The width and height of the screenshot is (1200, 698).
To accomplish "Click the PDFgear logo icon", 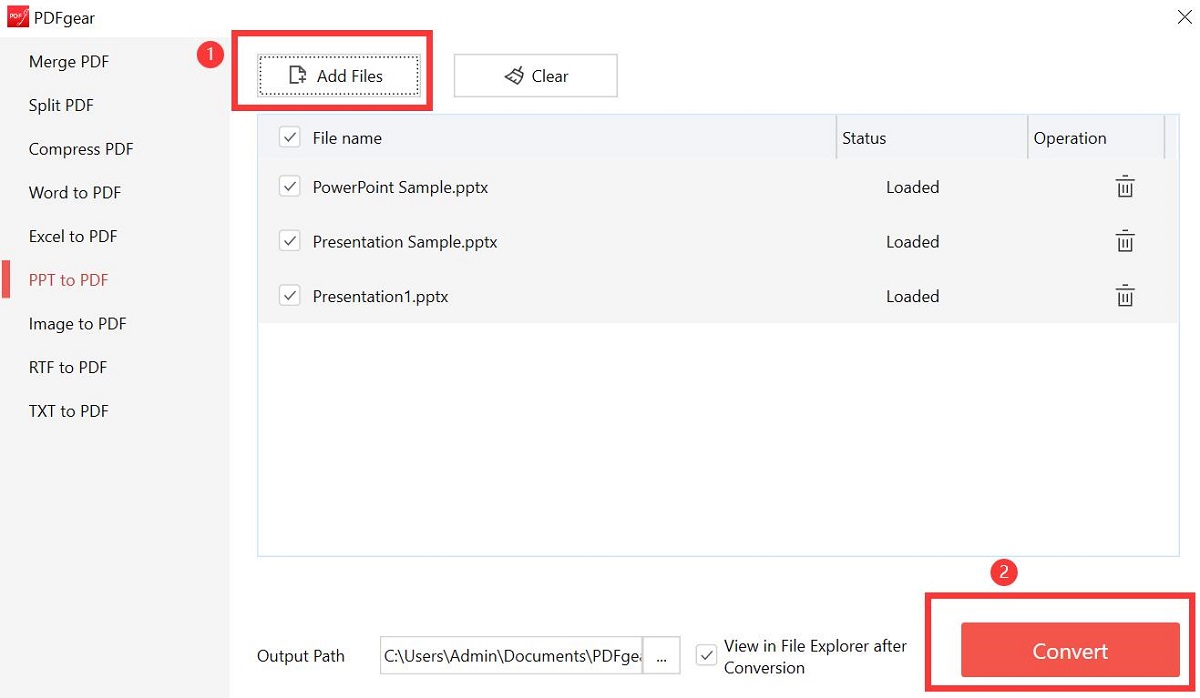I will [18, 17].
